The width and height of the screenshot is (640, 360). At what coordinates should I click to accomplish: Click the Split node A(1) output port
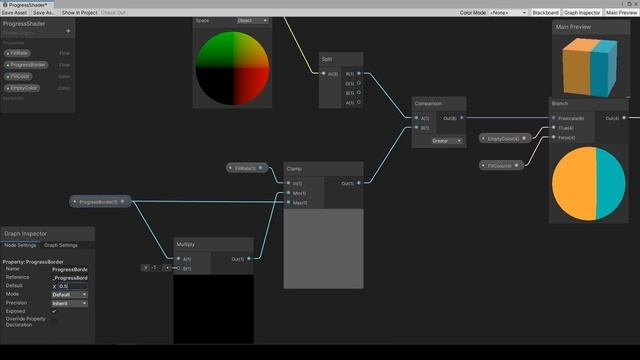click(x=359, y=102)
